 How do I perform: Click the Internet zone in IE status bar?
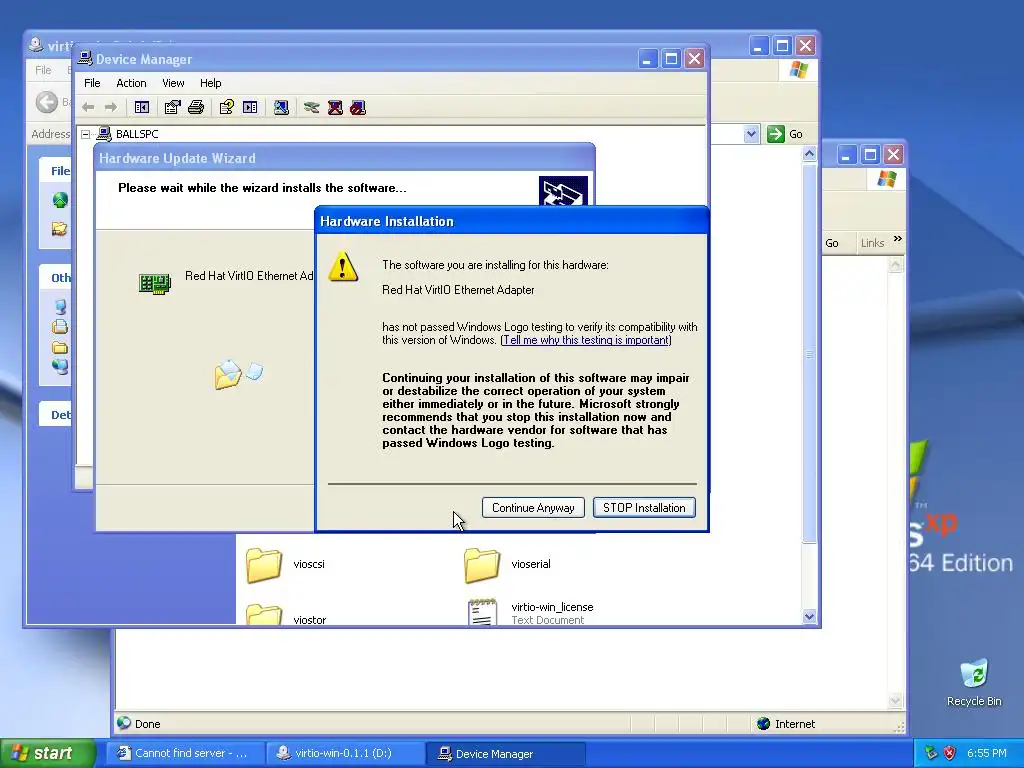pyautogui.click(x=786, y=724)
